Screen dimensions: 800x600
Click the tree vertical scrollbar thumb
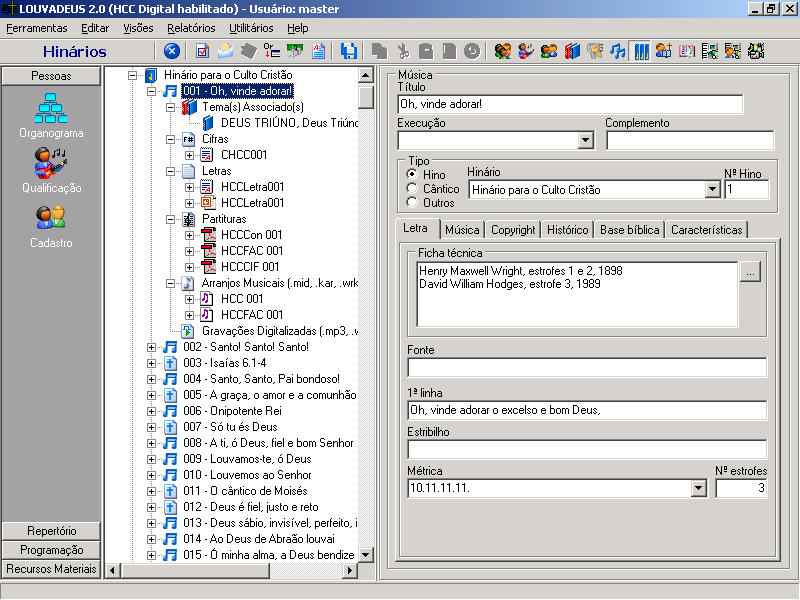tap(366, 97)
